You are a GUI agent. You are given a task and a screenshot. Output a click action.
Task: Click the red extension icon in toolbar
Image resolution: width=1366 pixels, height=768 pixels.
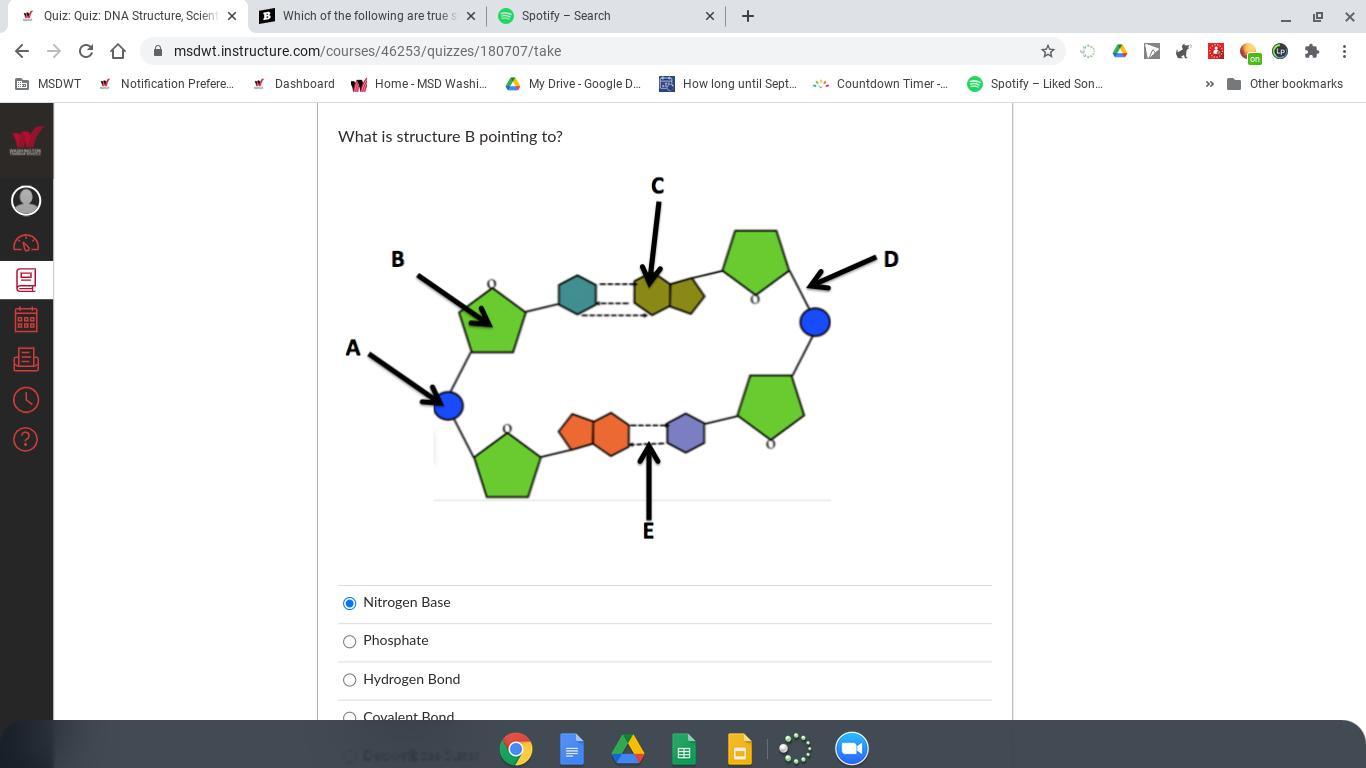coord(1216,51)
